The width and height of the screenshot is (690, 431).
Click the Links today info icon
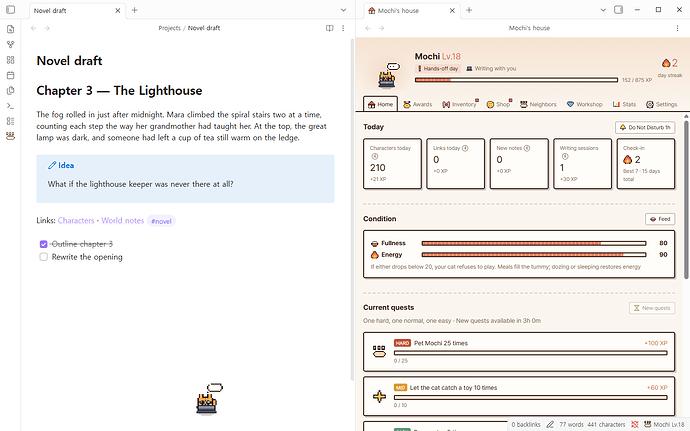point(465,148)
